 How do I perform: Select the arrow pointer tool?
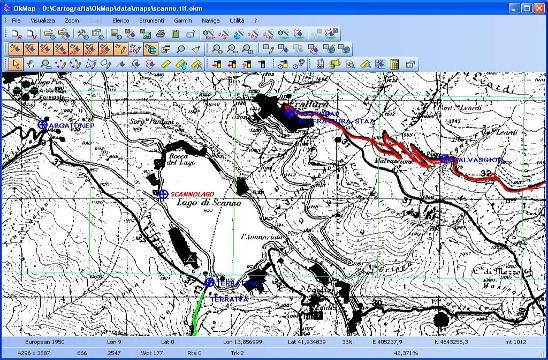(16, 64)
